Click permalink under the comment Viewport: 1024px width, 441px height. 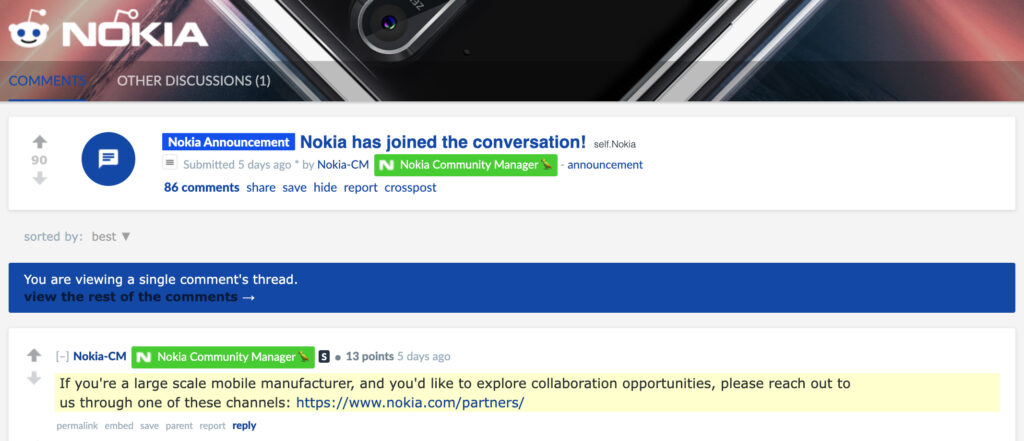(77, 426)
